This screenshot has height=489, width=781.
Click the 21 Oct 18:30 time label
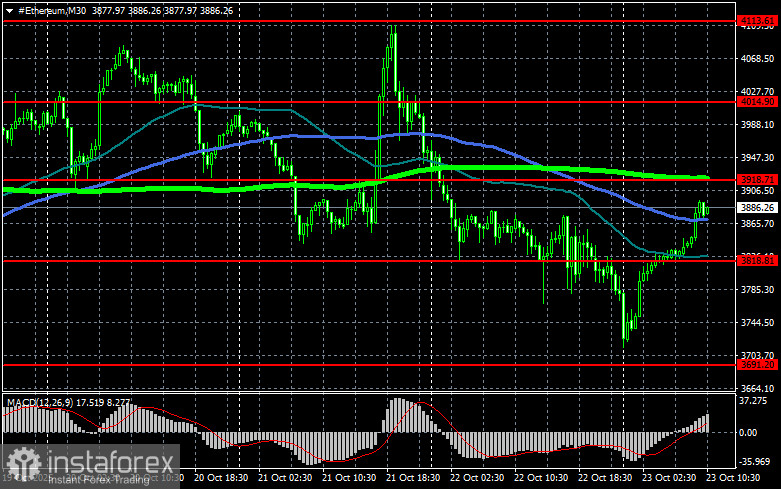click(413, 478)
